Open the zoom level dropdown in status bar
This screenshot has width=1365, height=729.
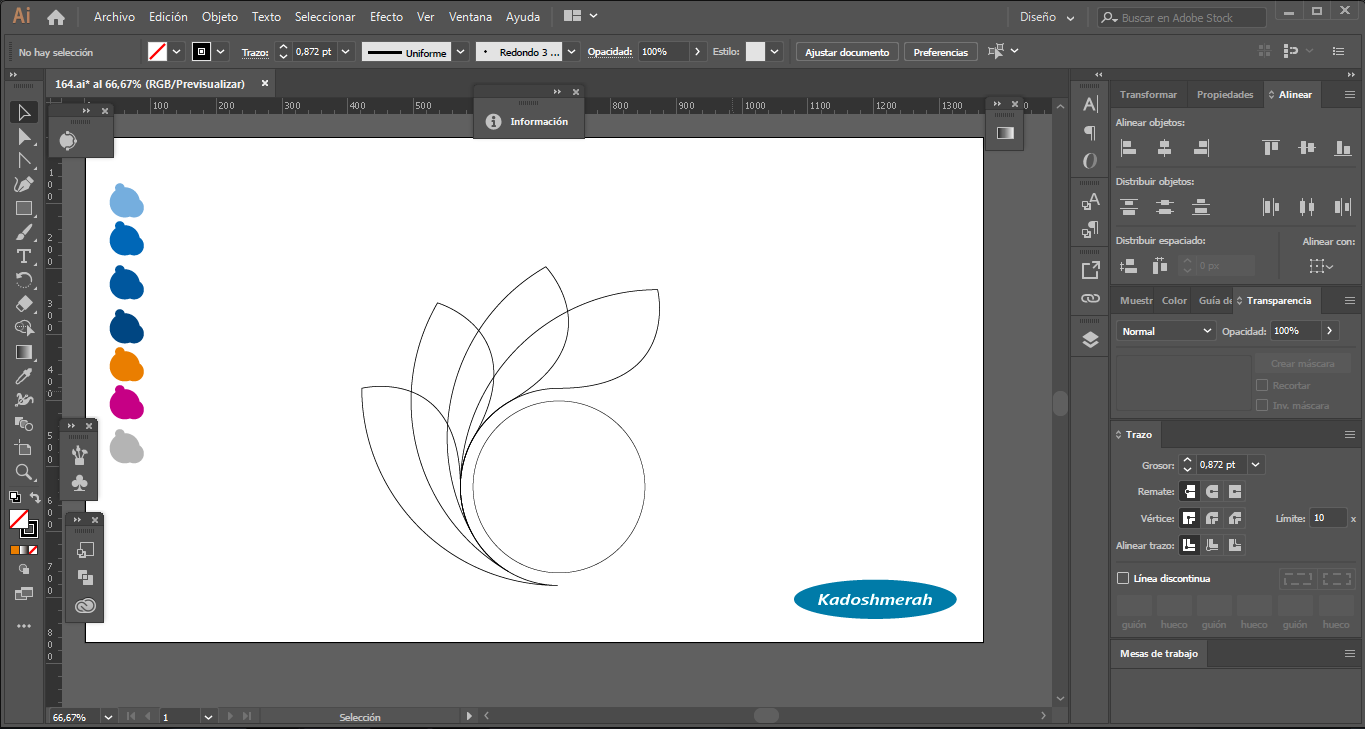tap(109, 717)
